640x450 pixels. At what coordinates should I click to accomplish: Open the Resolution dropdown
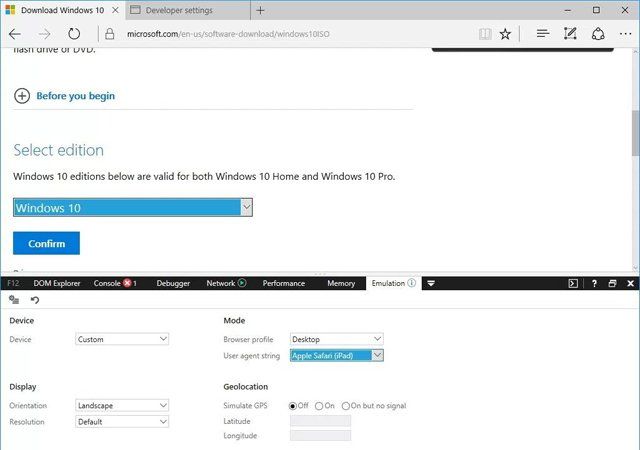(122, 422)
